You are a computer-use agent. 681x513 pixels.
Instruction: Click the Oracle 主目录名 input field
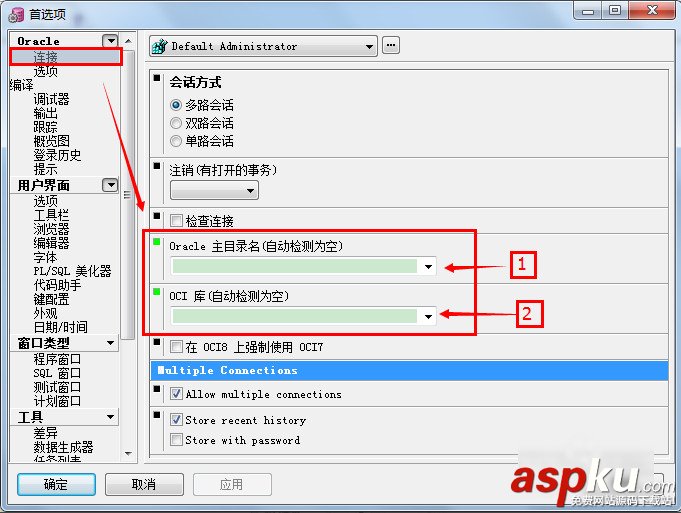tap(295, 266)
